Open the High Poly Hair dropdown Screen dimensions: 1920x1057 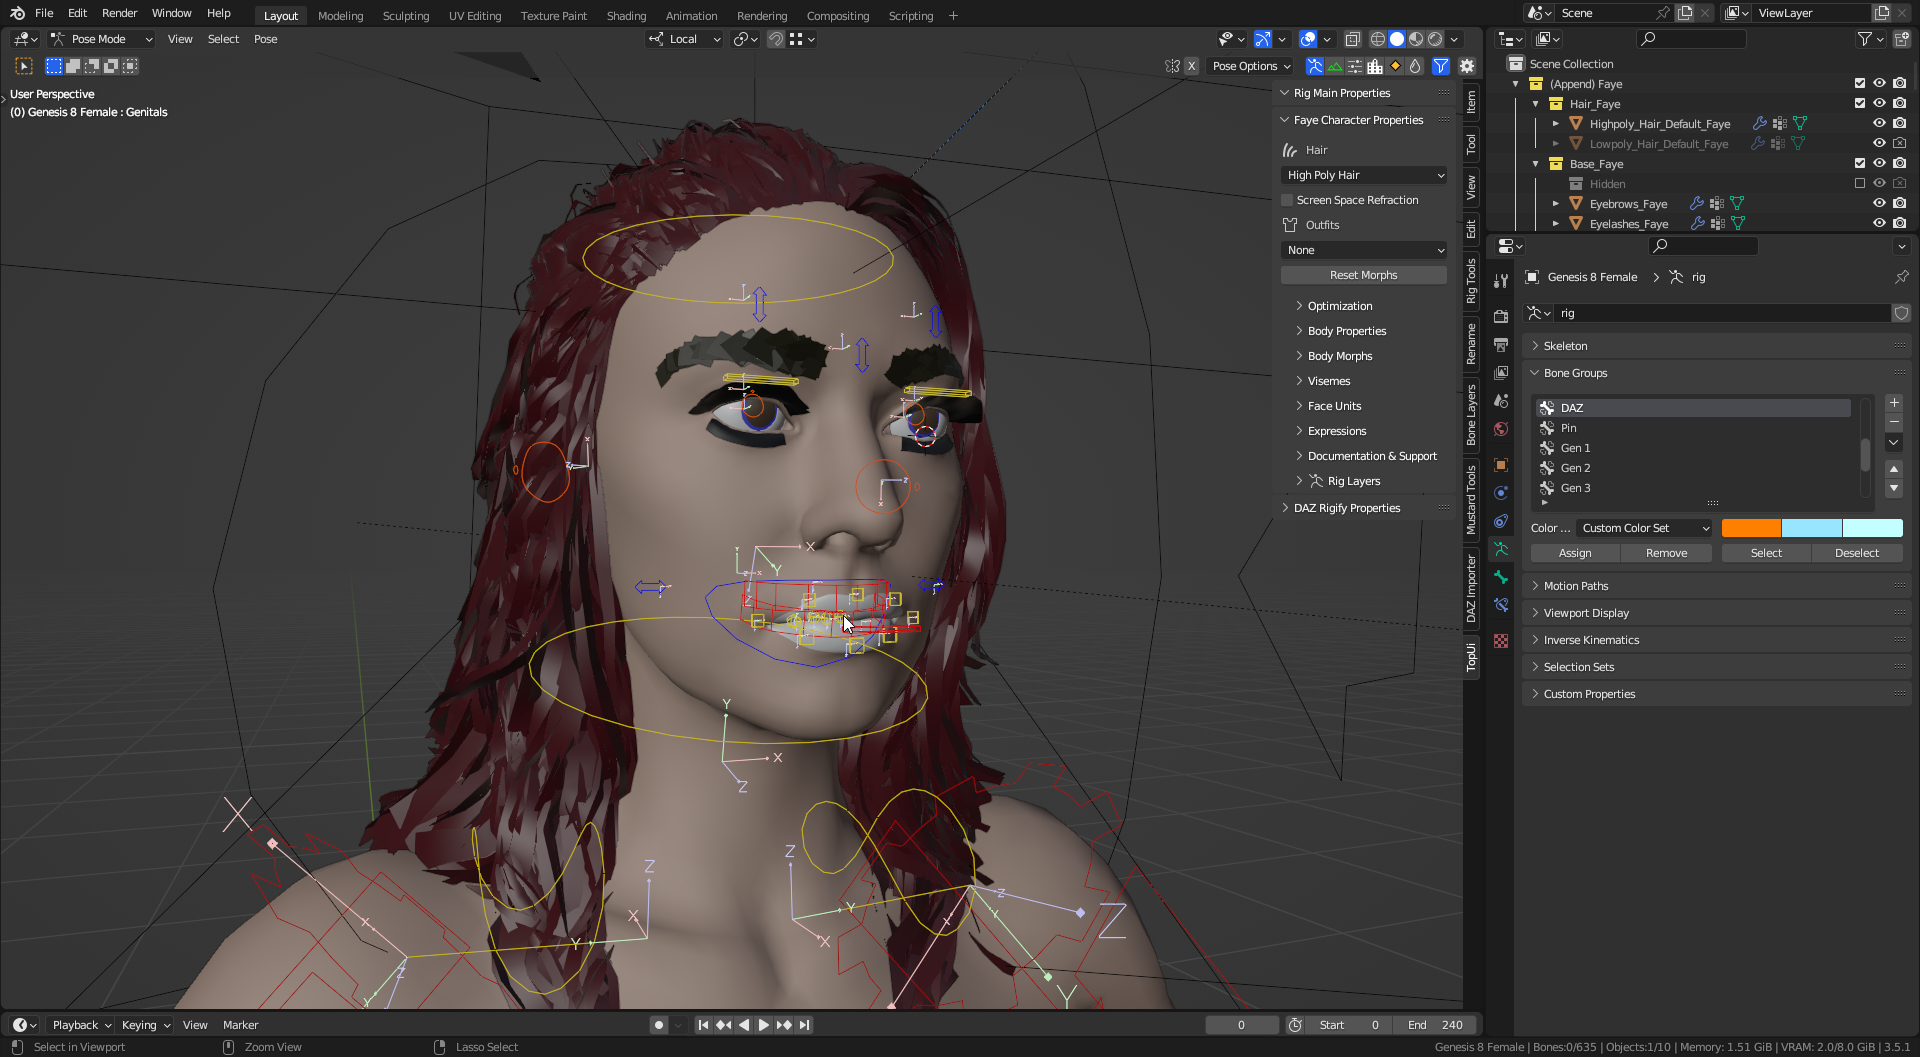[x=1364, y=175]
